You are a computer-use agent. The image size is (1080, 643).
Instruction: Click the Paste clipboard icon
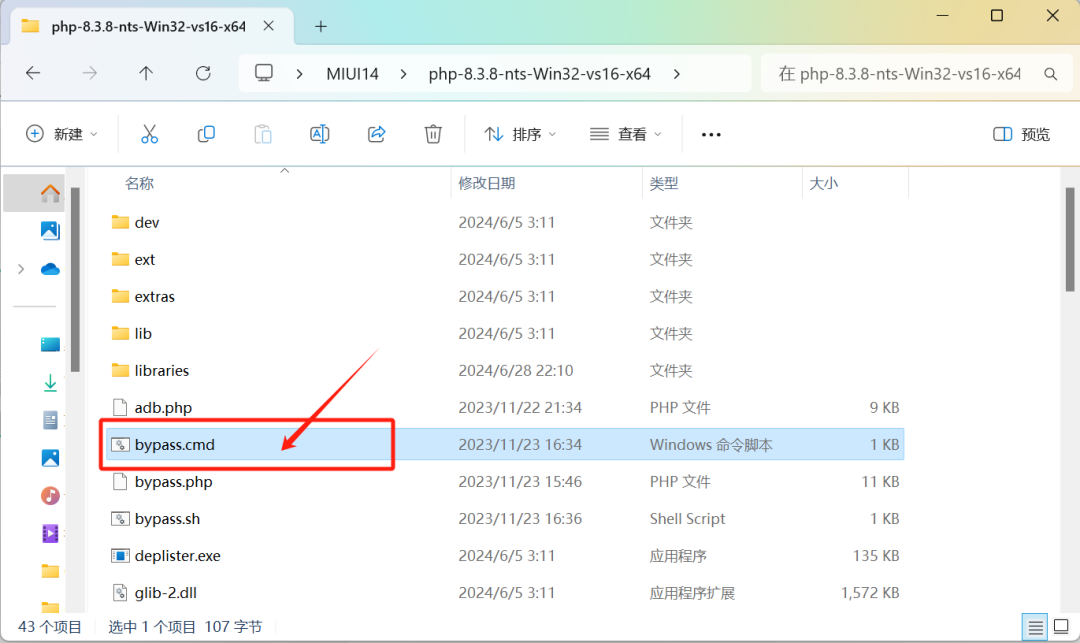point(262,134)
